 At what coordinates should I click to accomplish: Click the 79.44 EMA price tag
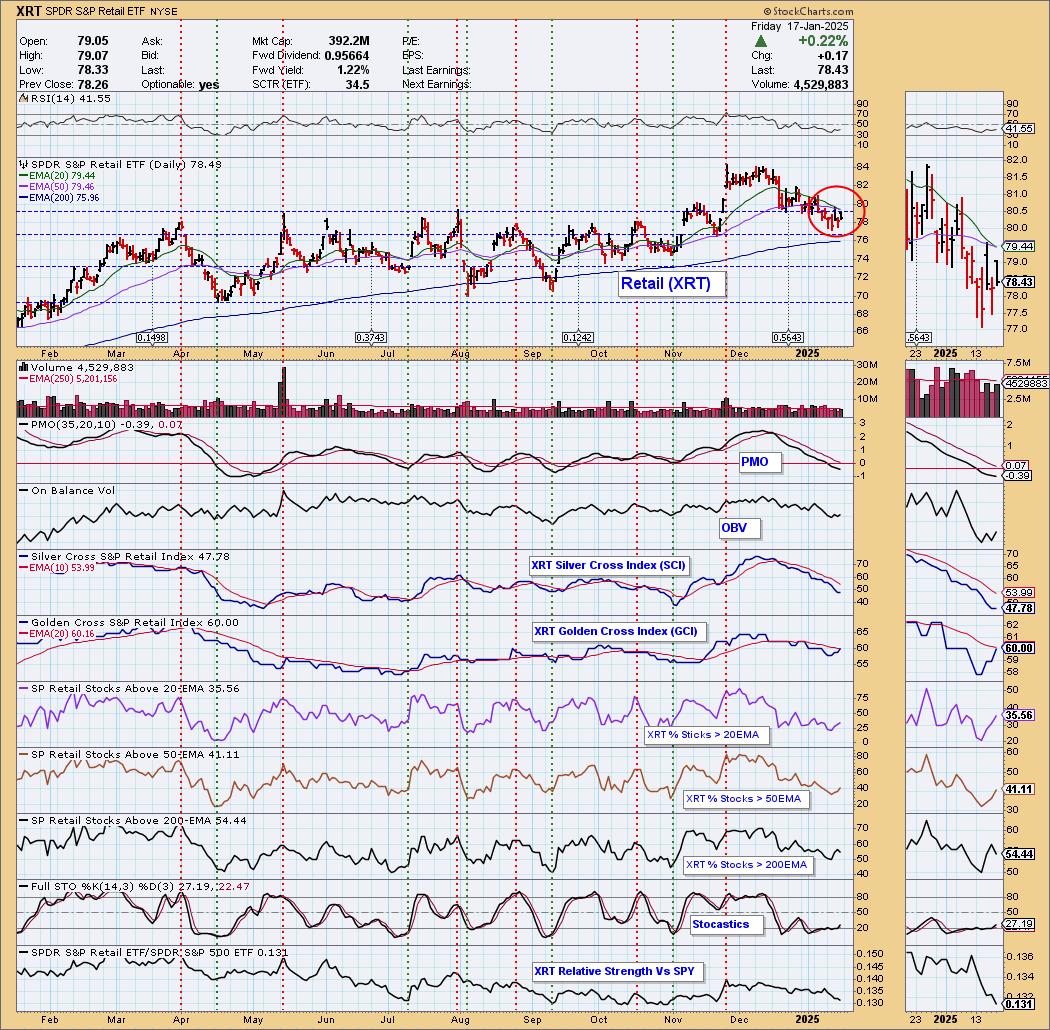pyautogui.click(x=1021, y=246)
